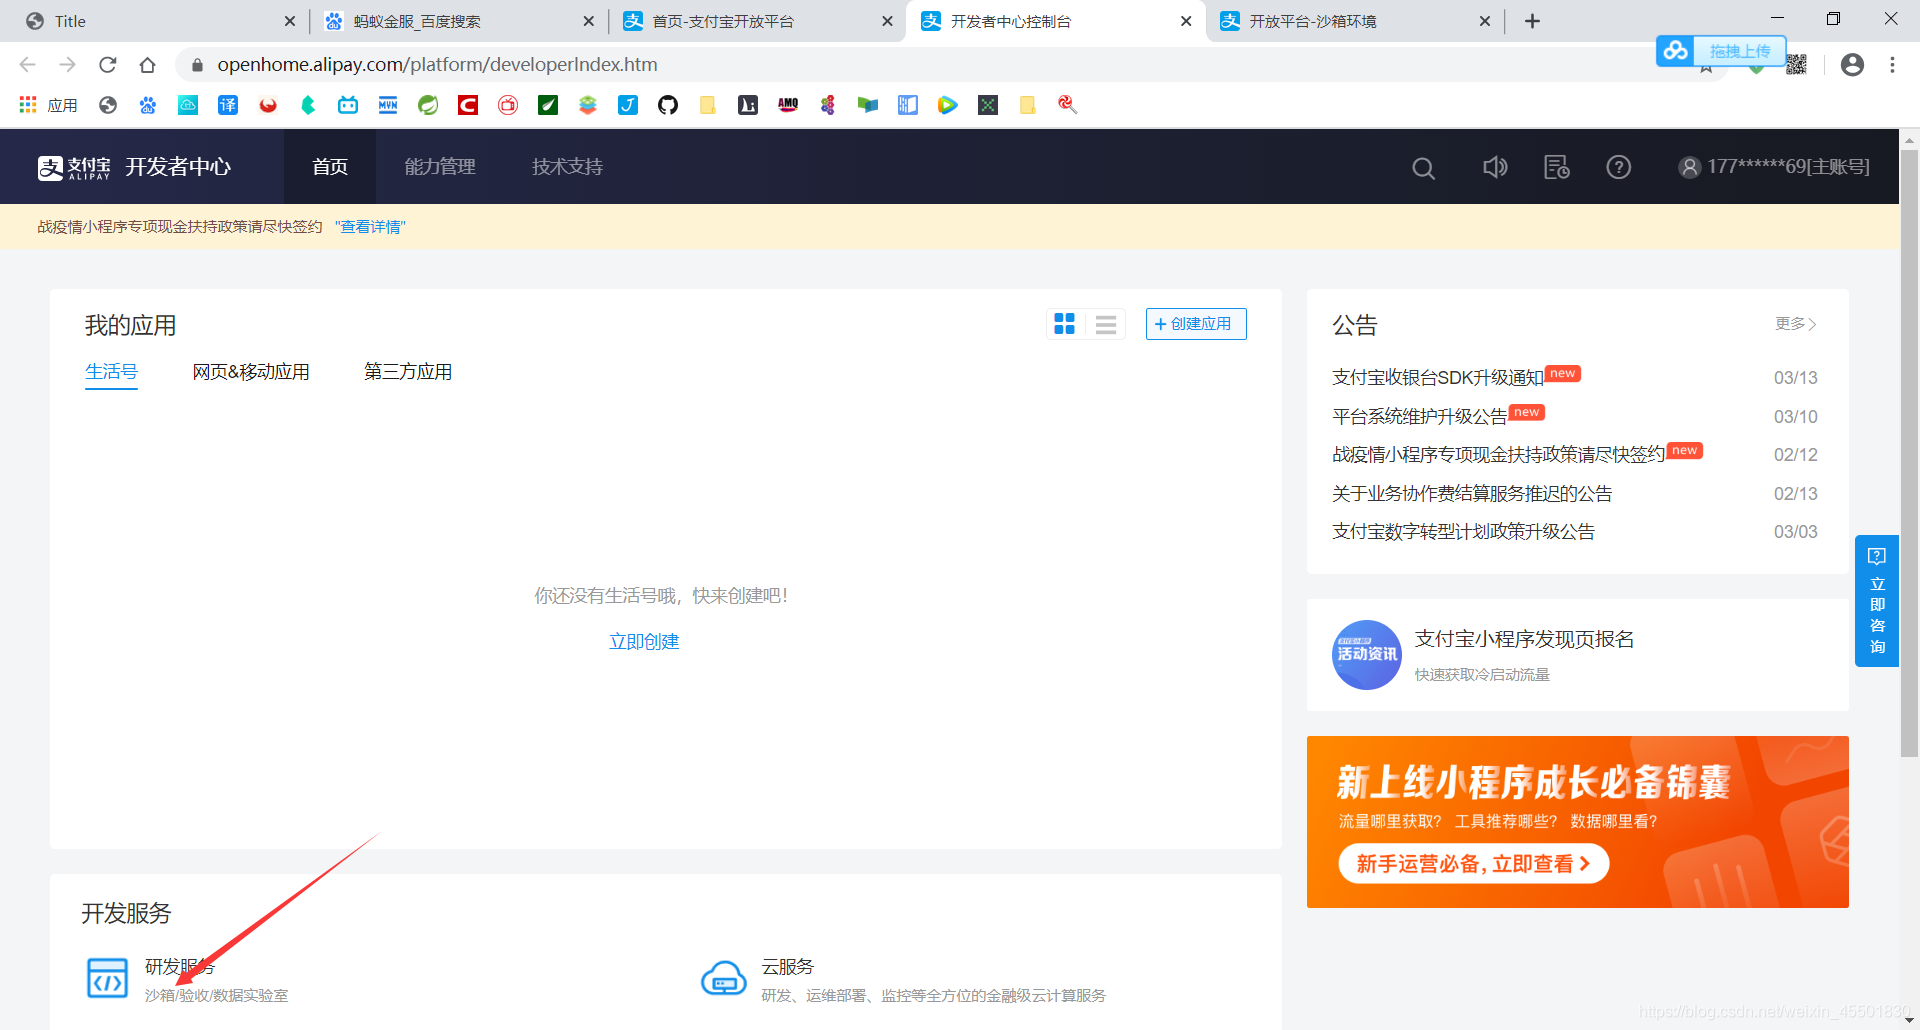This screenshot has width=1920, height=1030.
Task: Click the 研发服务 code icon
Action: pos(107,979)
